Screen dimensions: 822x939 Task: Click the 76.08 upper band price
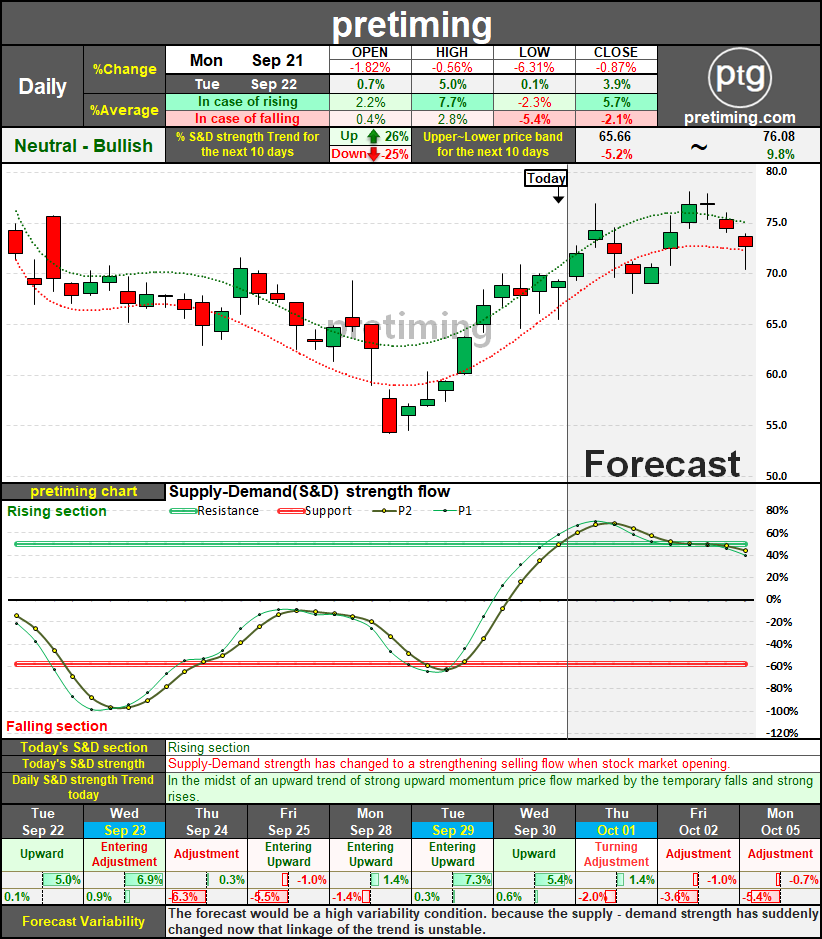click(x=778, y=137)
